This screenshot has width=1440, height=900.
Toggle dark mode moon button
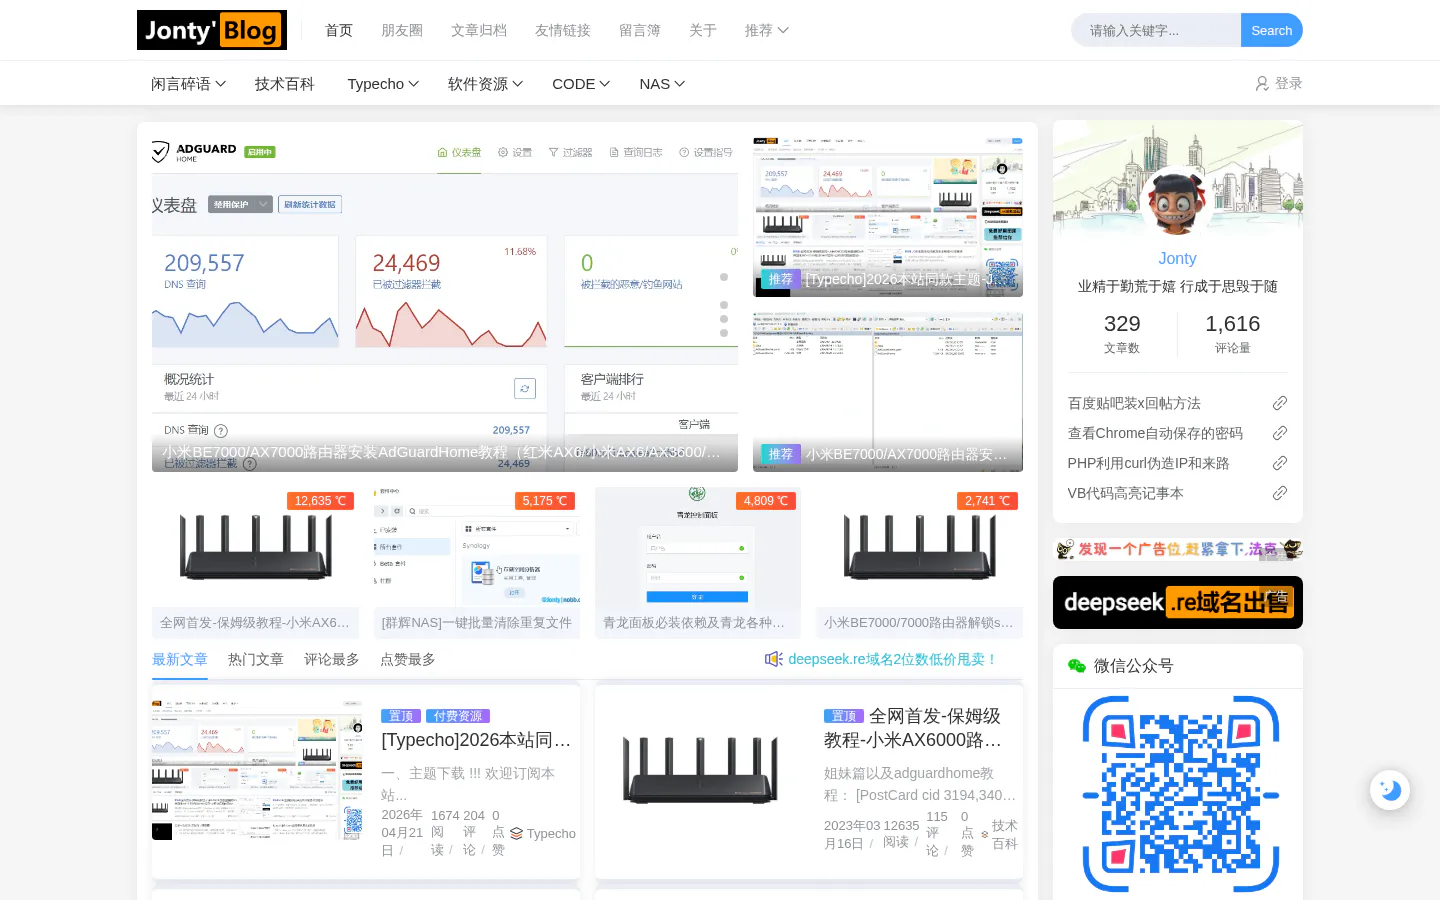click(x=1390, y=790)
